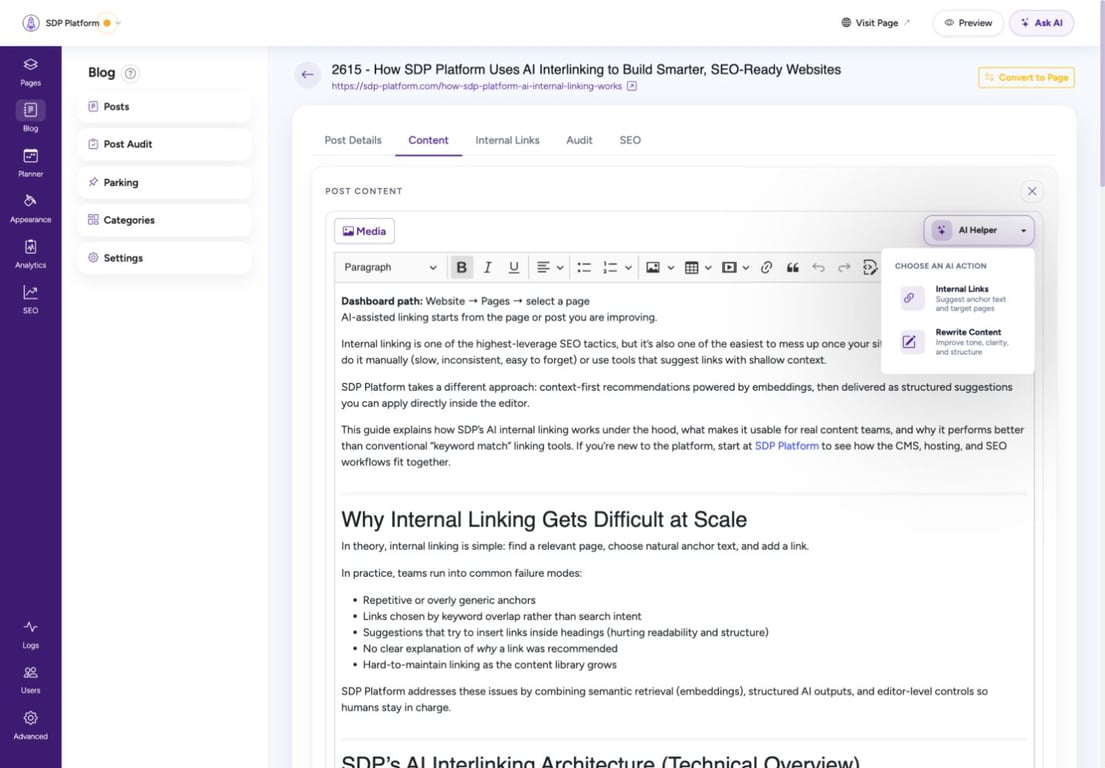Open the Blog section in sidebar
Viewport: 1105px width, 768px height.
30,117
